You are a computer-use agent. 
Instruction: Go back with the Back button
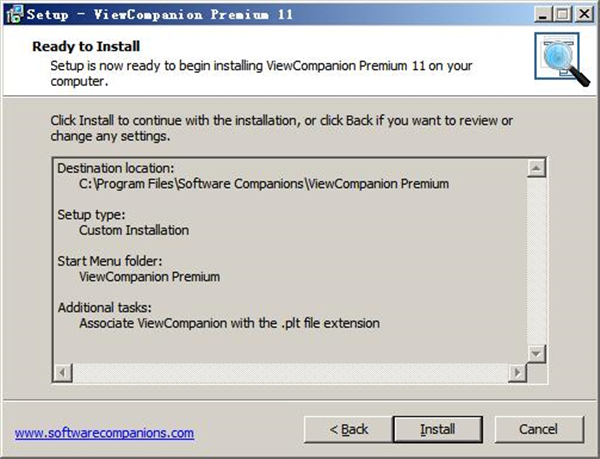pyautogui.click(x=348, y=429)
